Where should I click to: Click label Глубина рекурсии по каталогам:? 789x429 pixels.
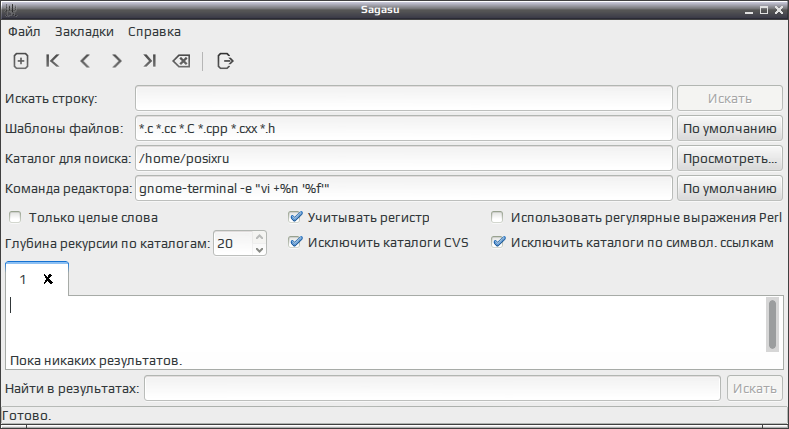click(x=107, y=243)
